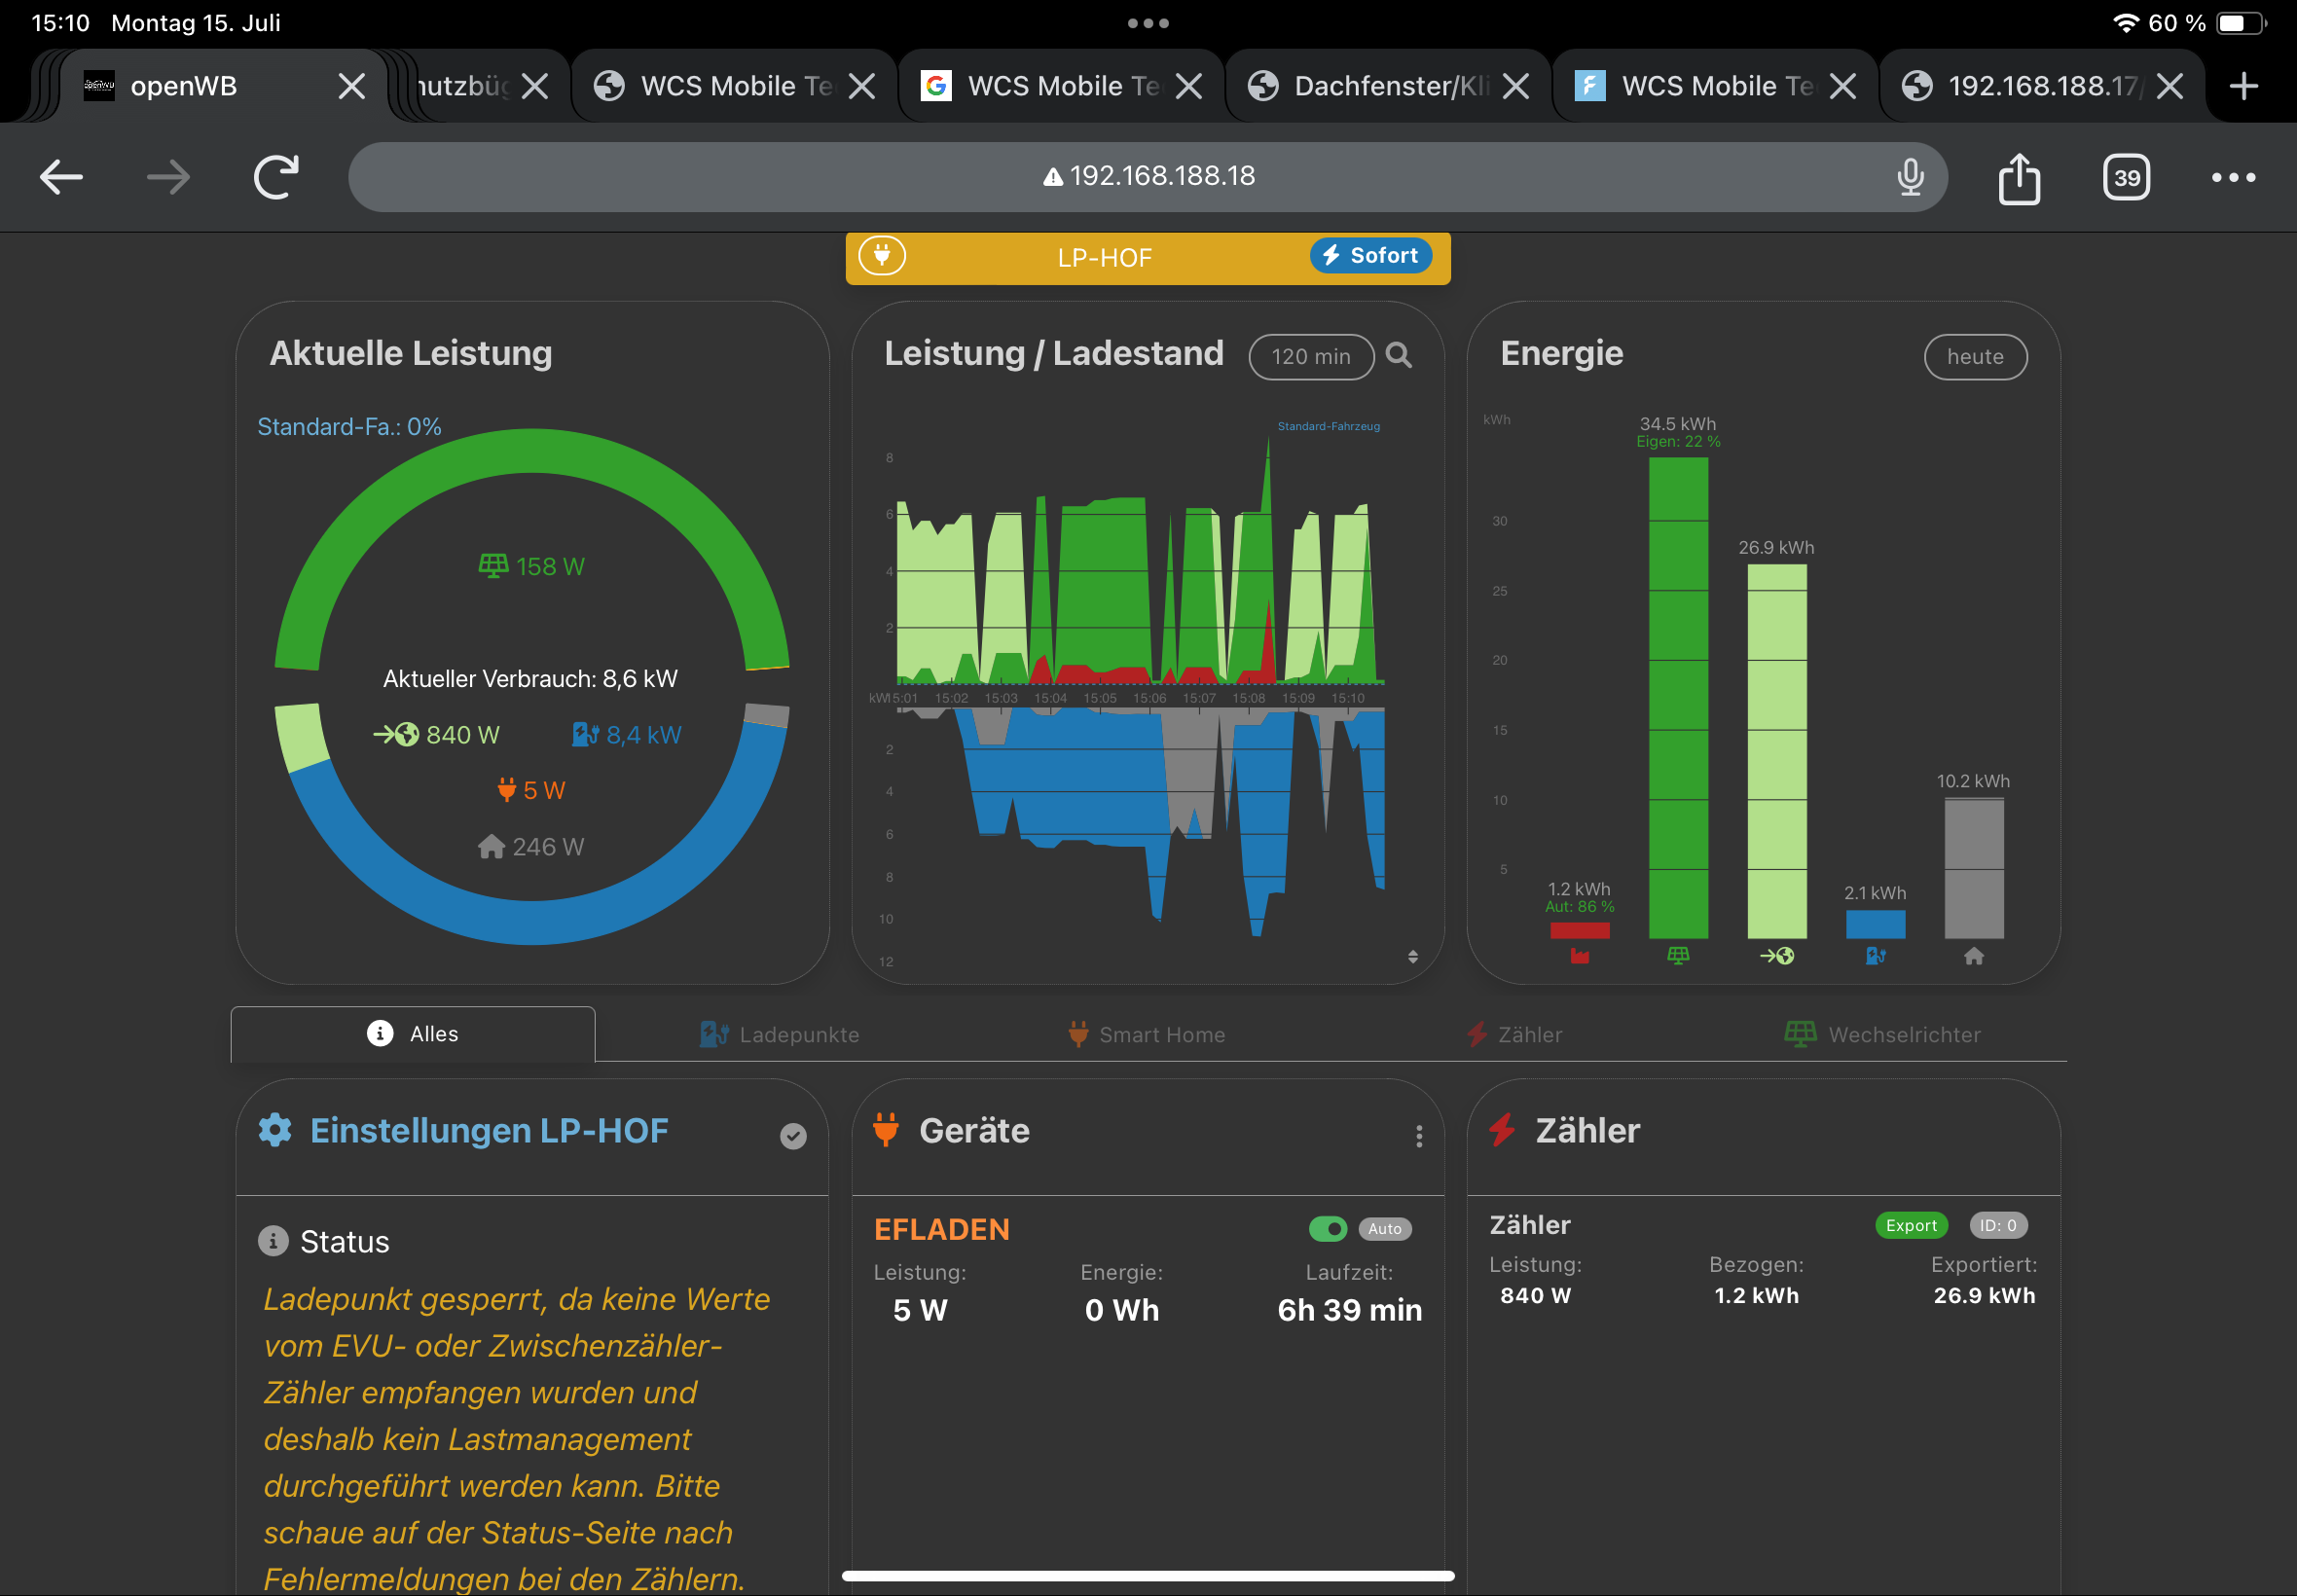Click the Export badge in Zähler panel
This screenshot has width=2297, height=1596.
pos(1910,1225)
